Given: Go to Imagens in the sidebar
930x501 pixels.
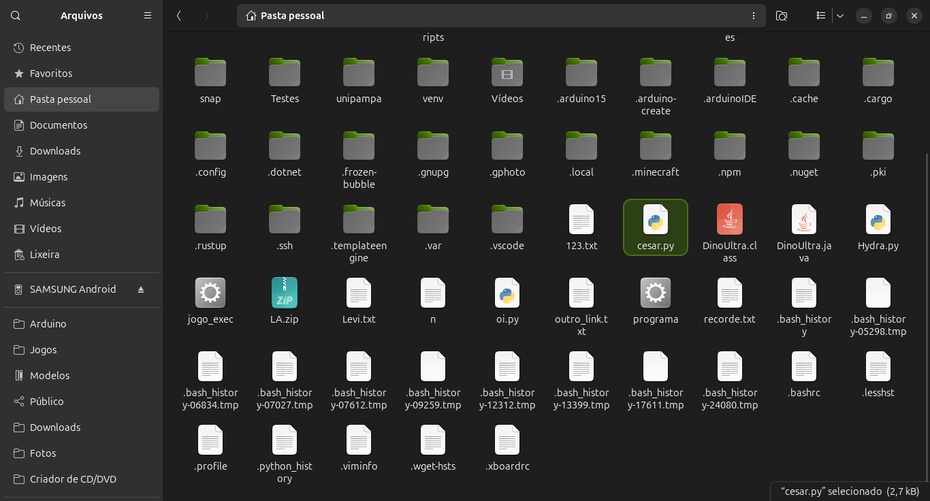Looking at the screenshot, I should (x=81, y=177).
